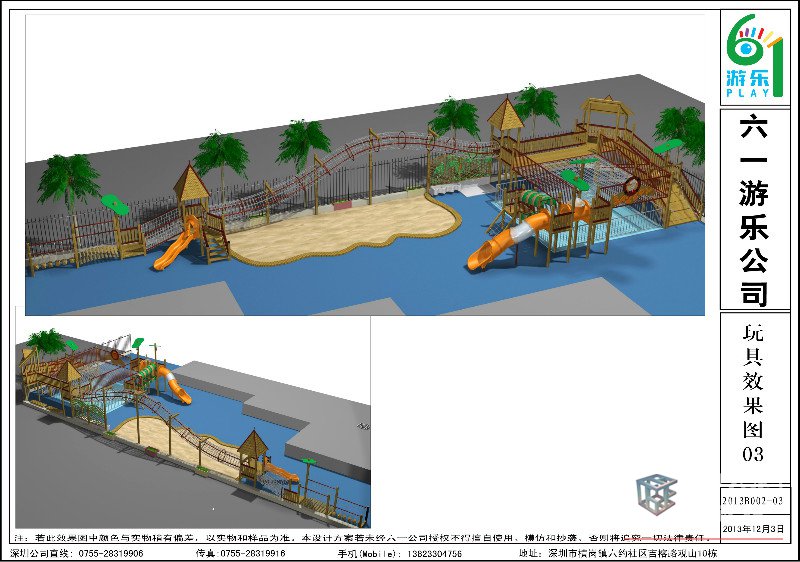
Task: Select the lower-left perspective view thumbnail
Action: (192, 422)
